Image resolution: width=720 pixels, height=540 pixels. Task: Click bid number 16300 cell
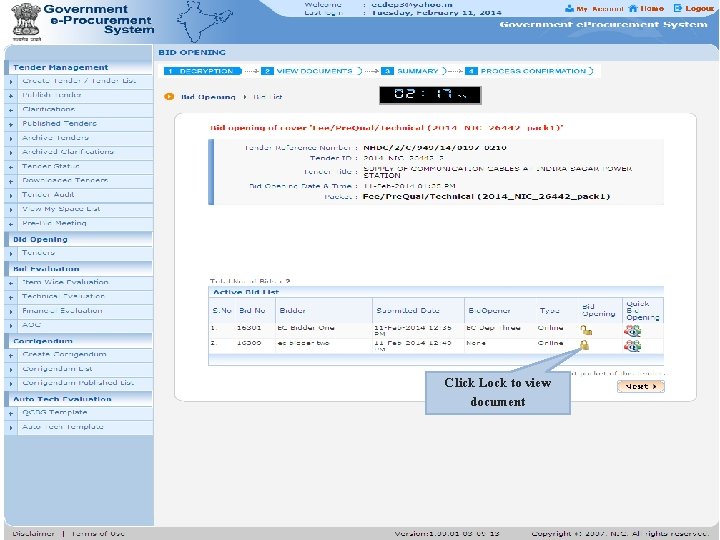click(249, 343)
